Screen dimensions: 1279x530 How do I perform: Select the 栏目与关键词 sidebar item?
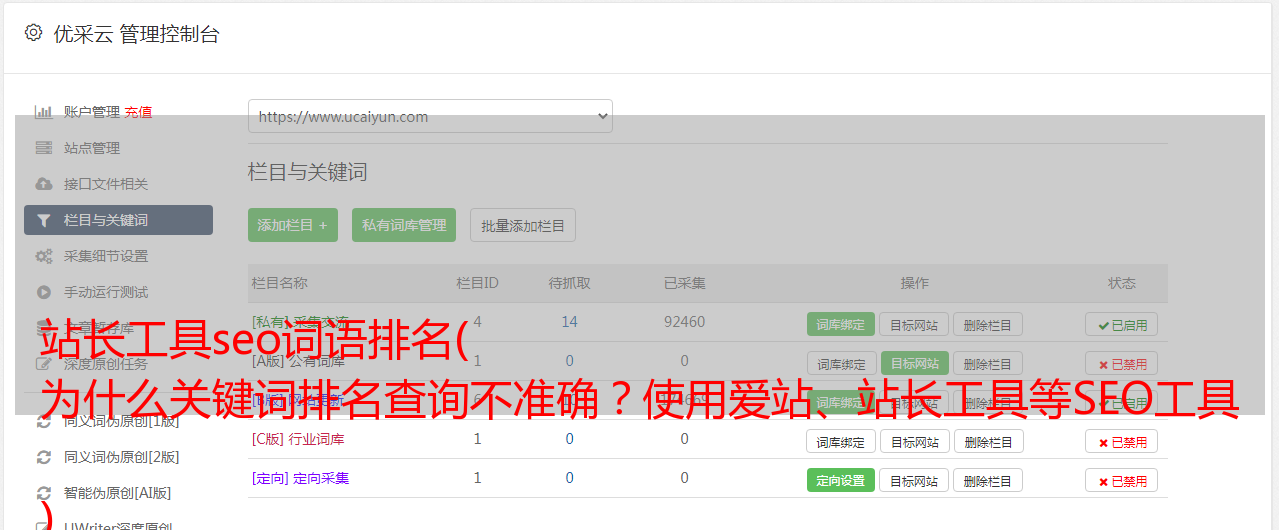click(x=118, y=220)
